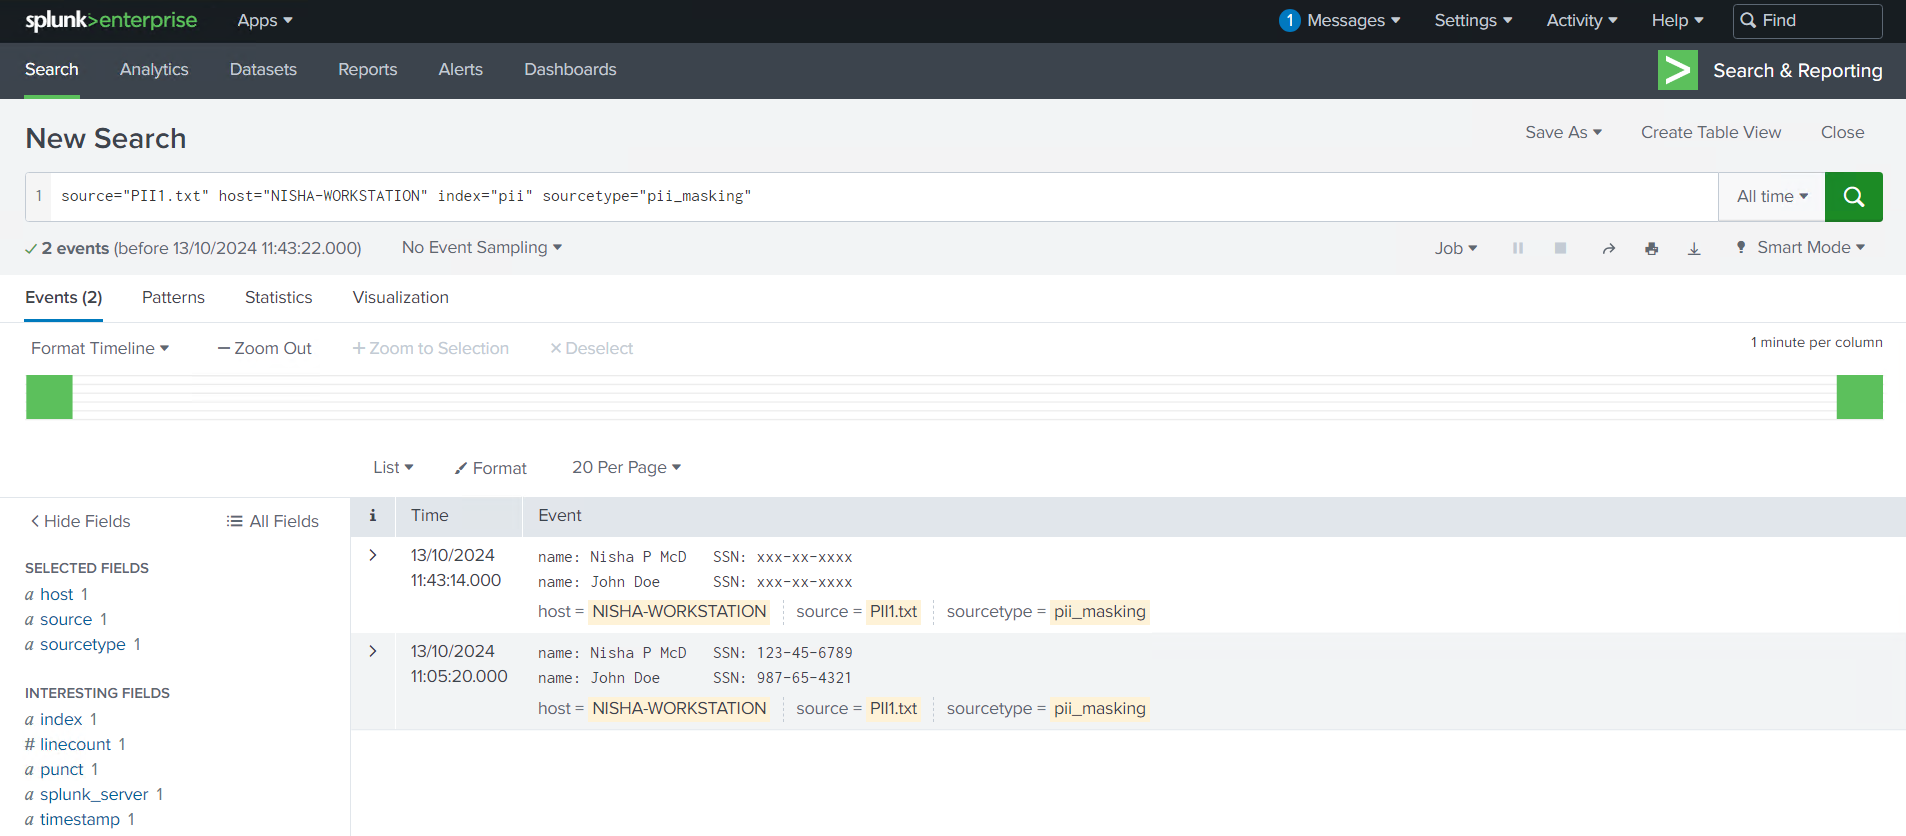Click the Search & Reporting app icon
Viewport: 1906px width, 836px height.
pos(1677,70)
